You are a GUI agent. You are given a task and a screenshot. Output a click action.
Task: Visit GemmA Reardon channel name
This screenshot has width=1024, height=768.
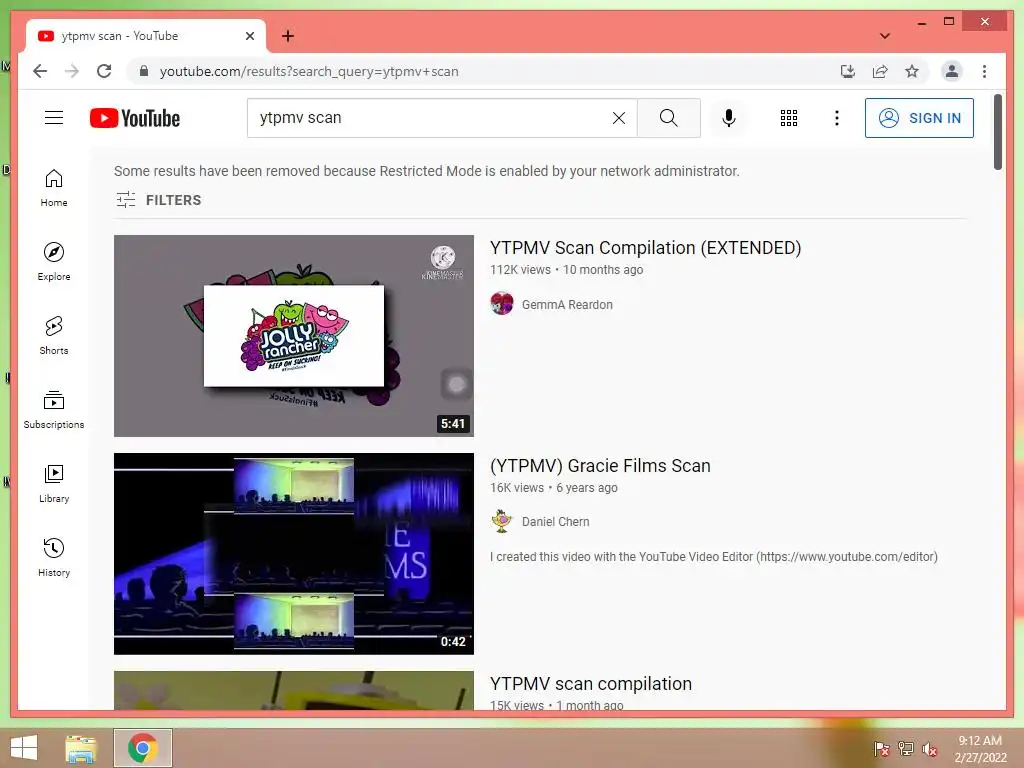click(x=567, y=304)
